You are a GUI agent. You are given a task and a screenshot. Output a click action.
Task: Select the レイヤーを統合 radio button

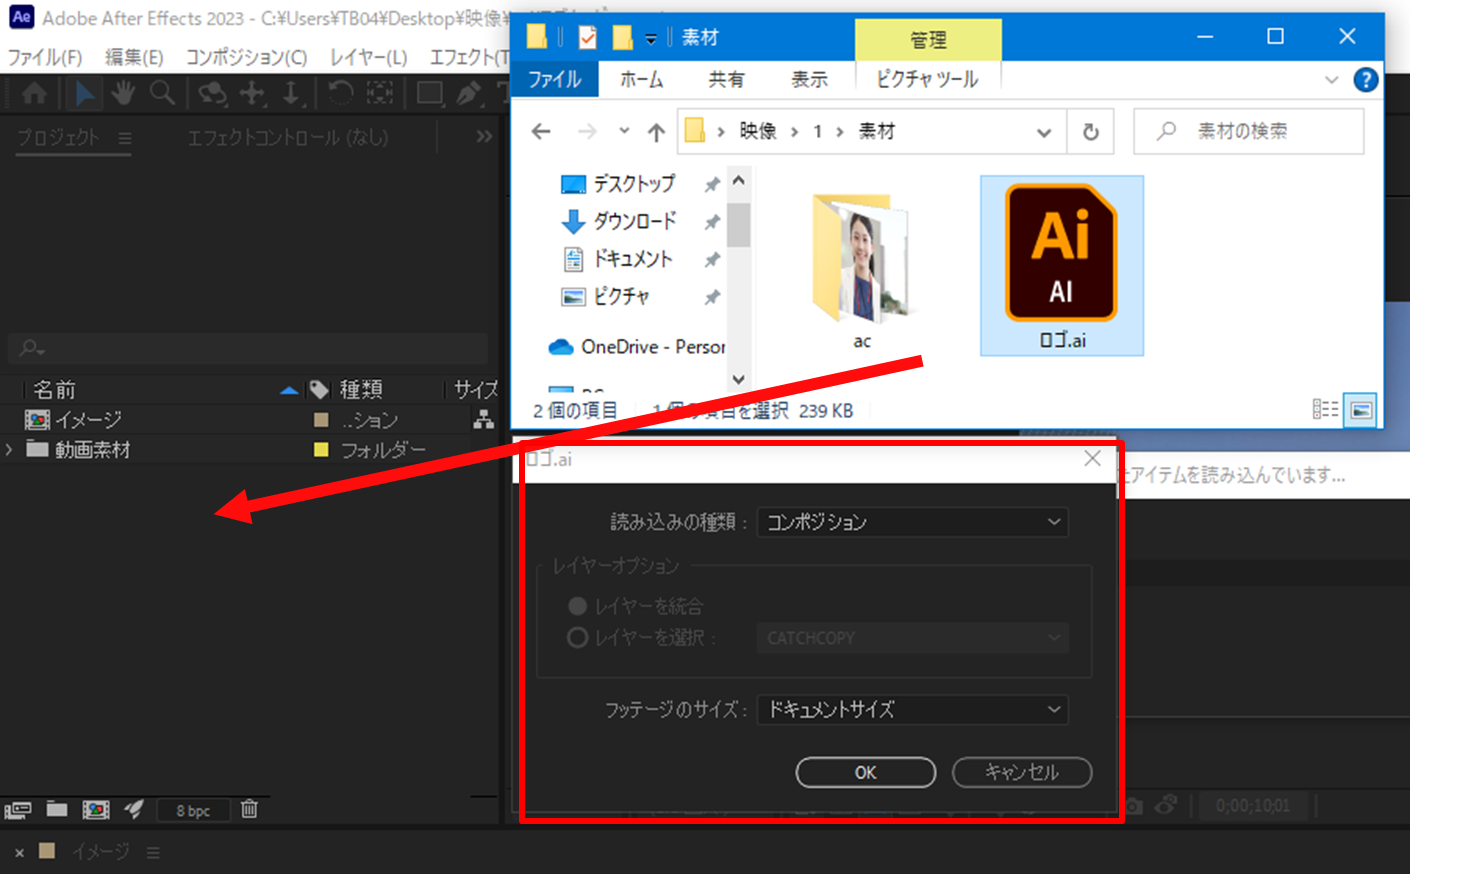(577, 606)
